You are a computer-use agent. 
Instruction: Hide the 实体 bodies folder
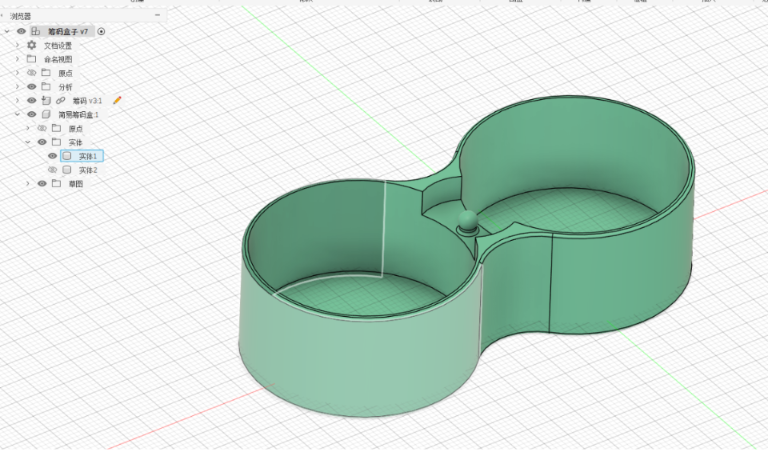coord(42,142)
